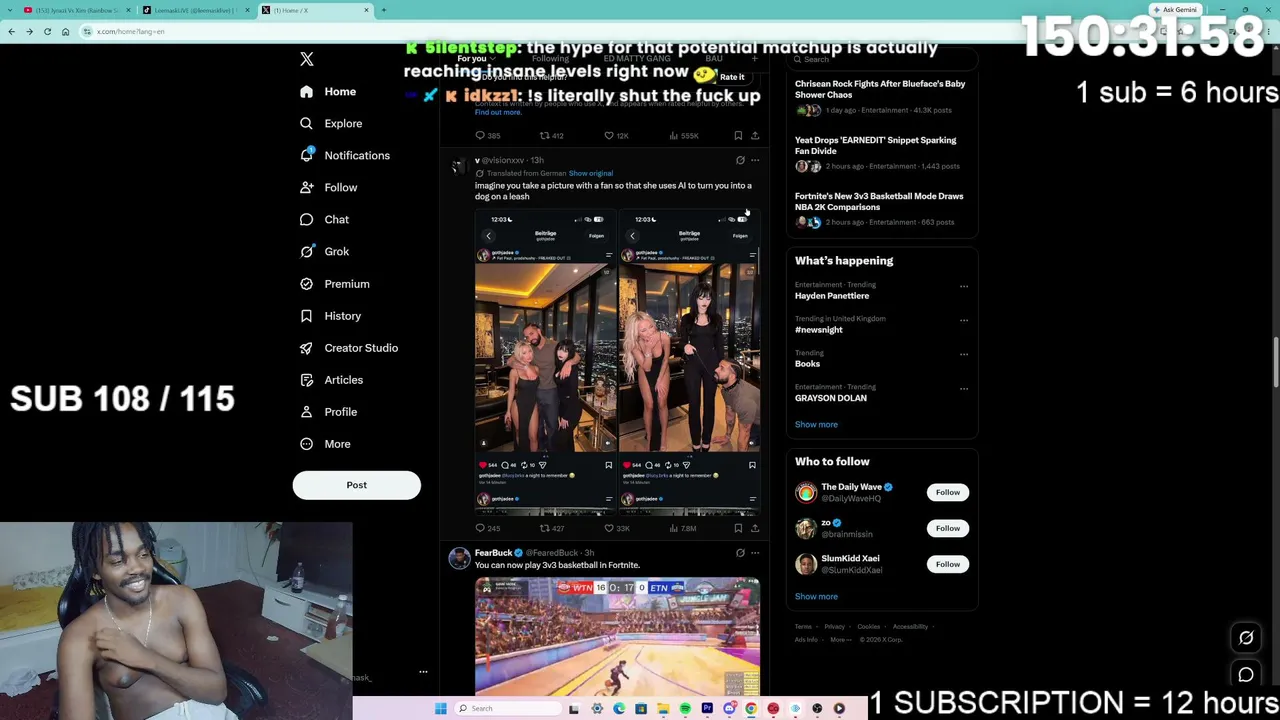Open options for #newsnight trend

point(964,321)
